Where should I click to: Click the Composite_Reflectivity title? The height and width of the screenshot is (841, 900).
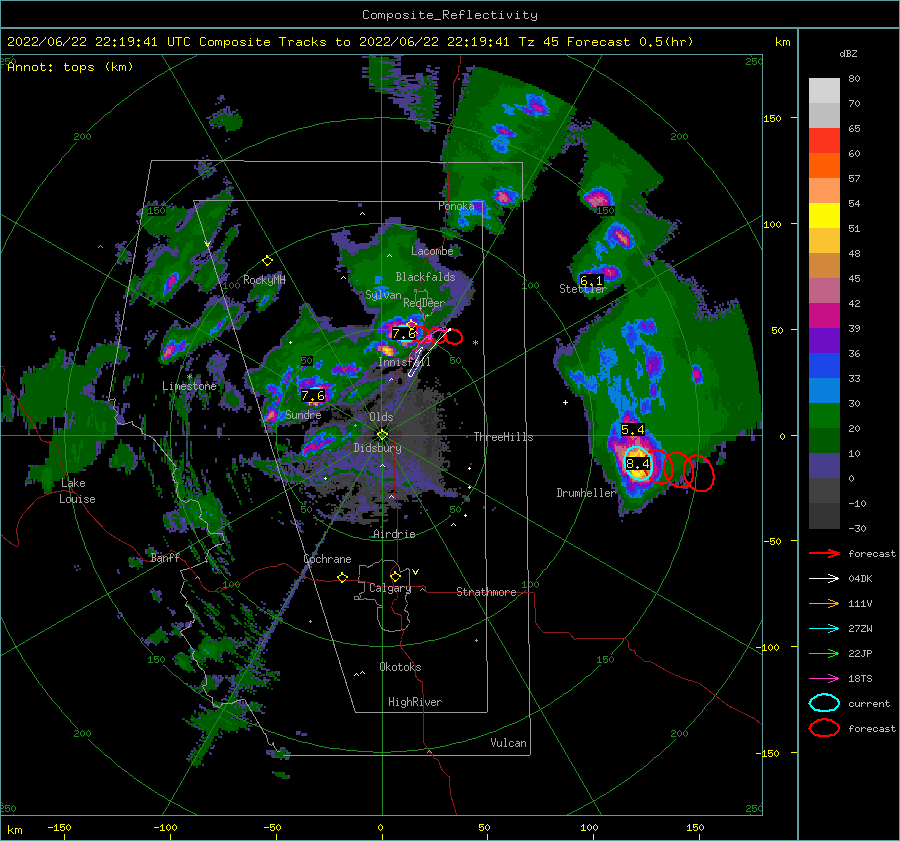[450, 15]
